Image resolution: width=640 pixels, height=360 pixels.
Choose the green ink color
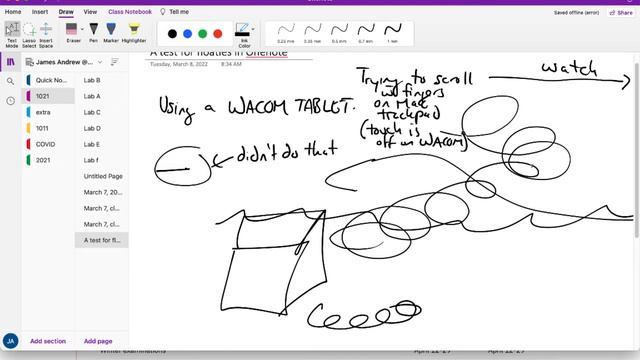pos(202,34)
